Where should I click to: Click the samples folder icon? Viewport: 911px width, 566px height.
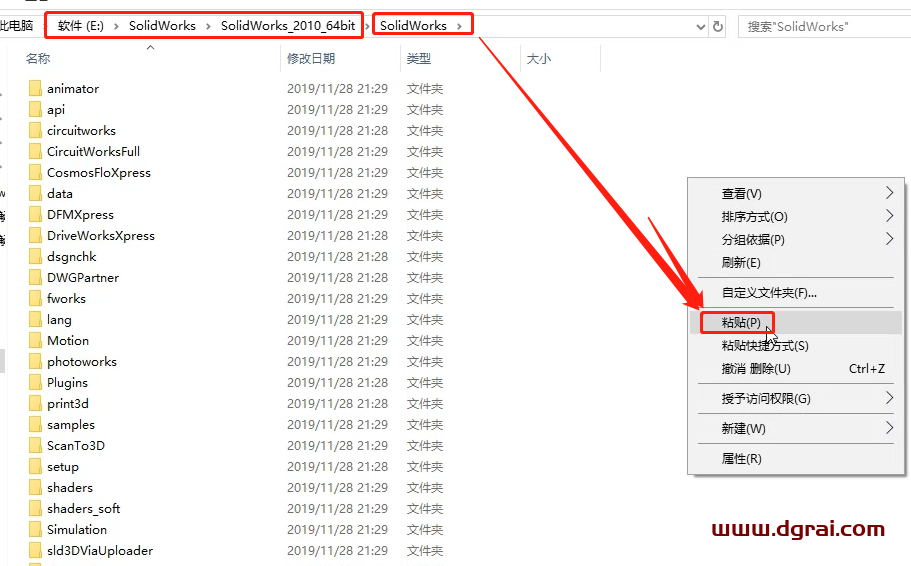[x=35, y=424]
